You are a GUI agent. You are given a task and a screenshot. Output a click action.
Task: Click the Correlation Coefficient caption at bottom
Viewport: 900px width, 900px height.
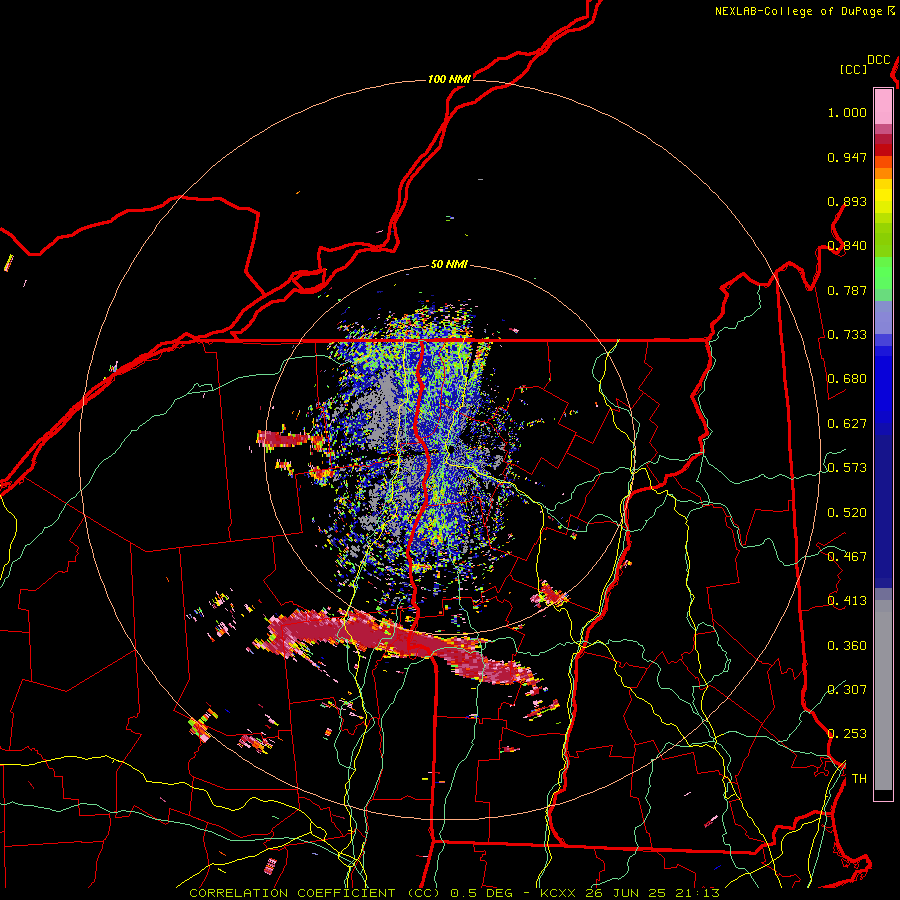pos(455,893)
